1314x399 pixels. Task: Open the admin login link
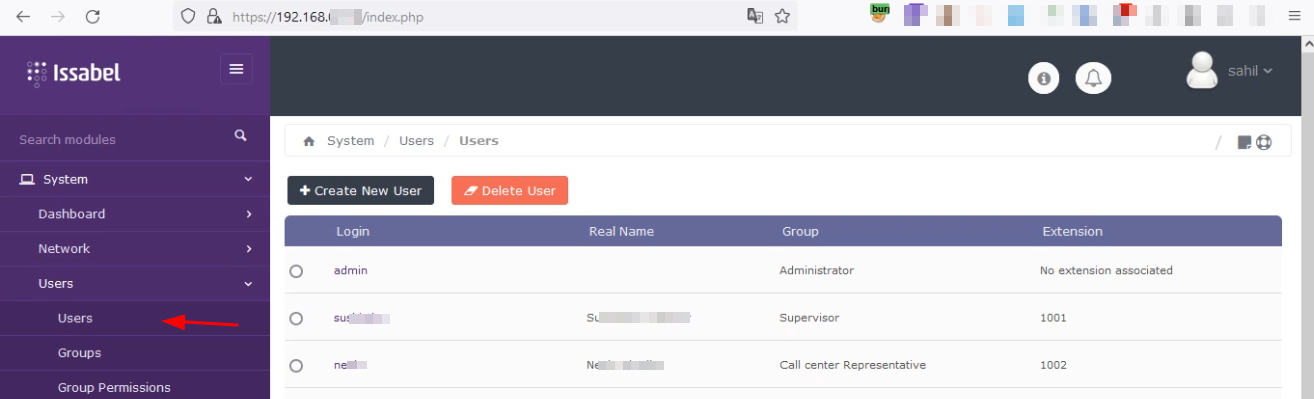click(351, 270)
